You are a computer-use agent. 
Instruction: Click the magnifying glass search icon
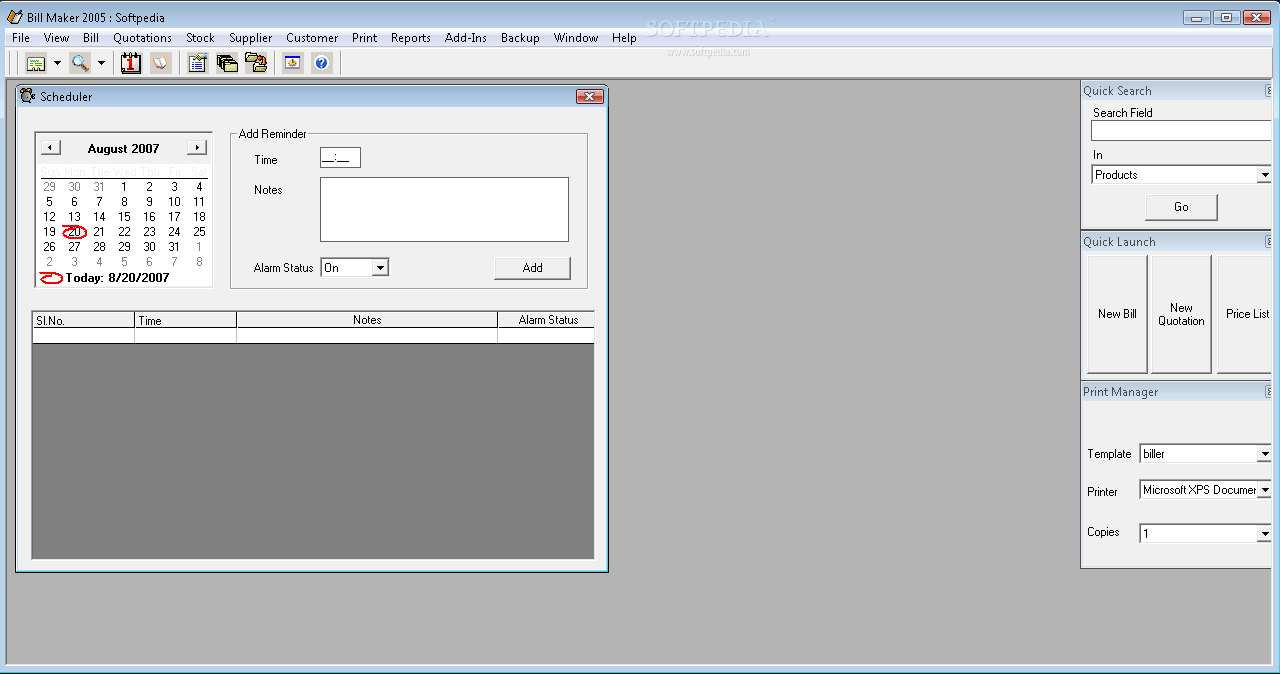pos(80,63)
